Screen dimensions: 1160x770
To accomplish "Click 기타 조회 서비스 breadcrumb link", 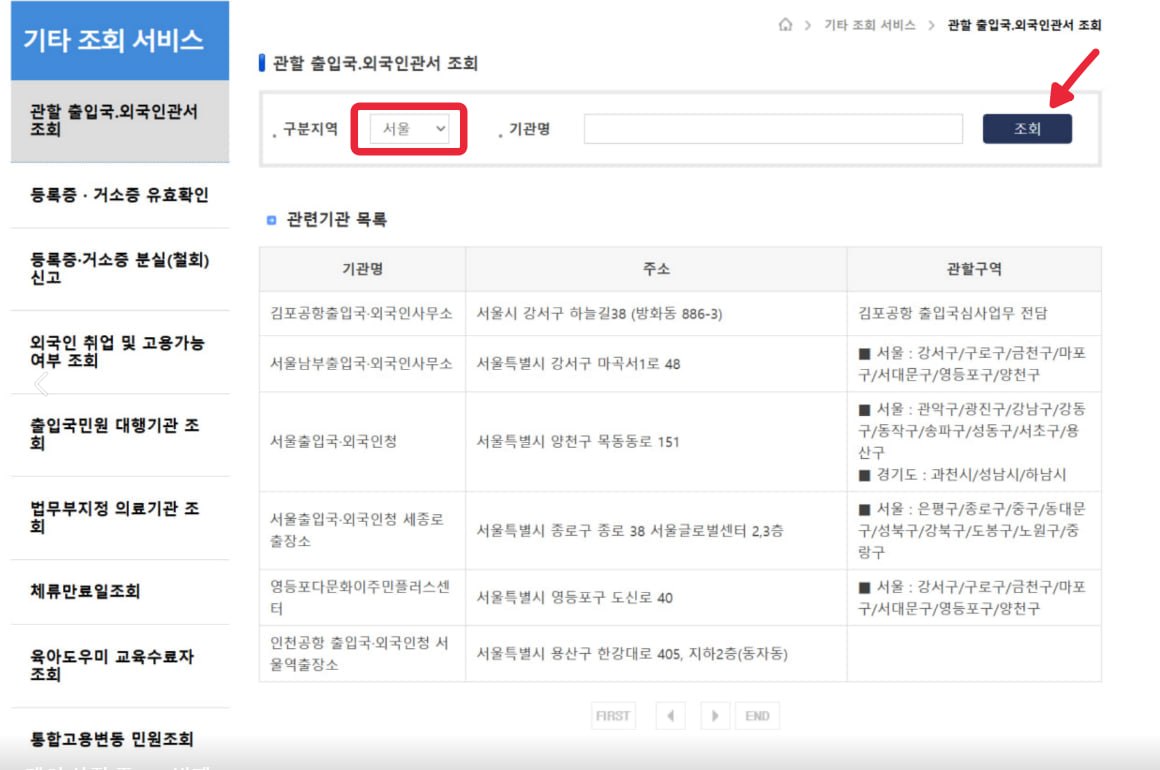I will pyautogui.click(x=869, y=25).
